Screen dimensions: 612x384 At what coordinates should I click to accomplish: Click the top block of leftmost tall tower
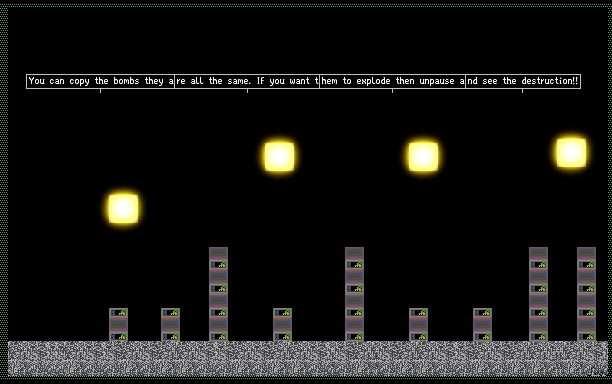tap(219, 252)
